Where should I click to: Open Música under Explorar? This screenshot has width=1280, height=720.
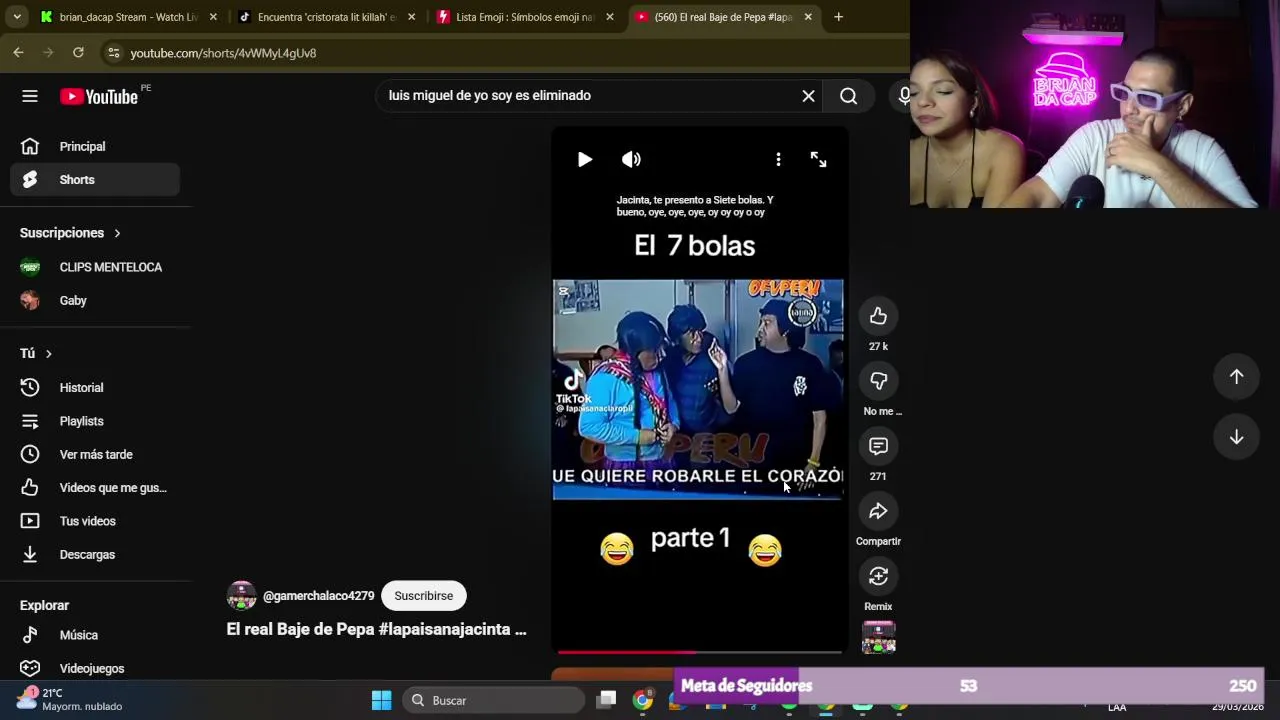tap(95, 635)
